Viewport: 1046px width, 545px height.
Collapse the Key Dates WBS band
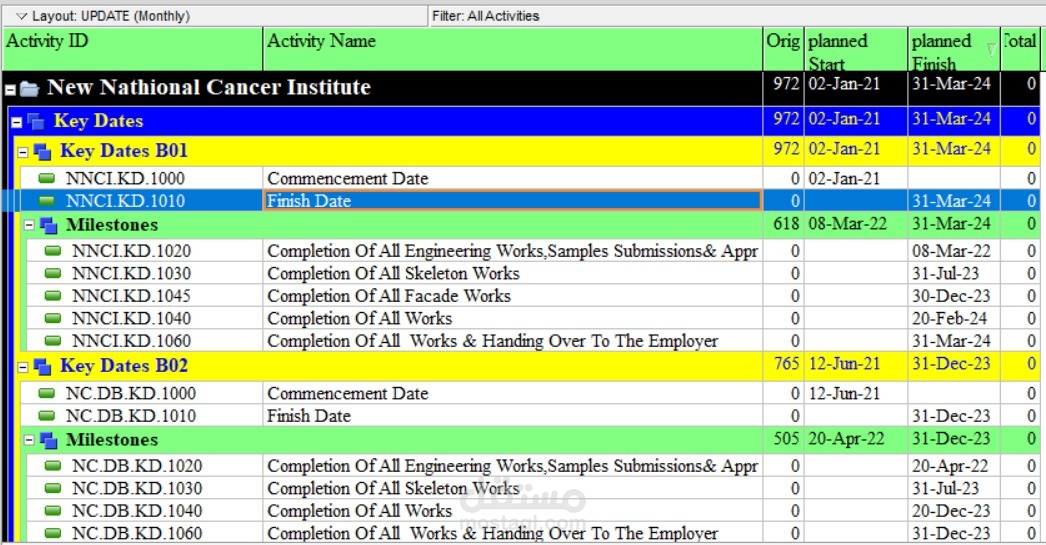[x=17, y=122]
